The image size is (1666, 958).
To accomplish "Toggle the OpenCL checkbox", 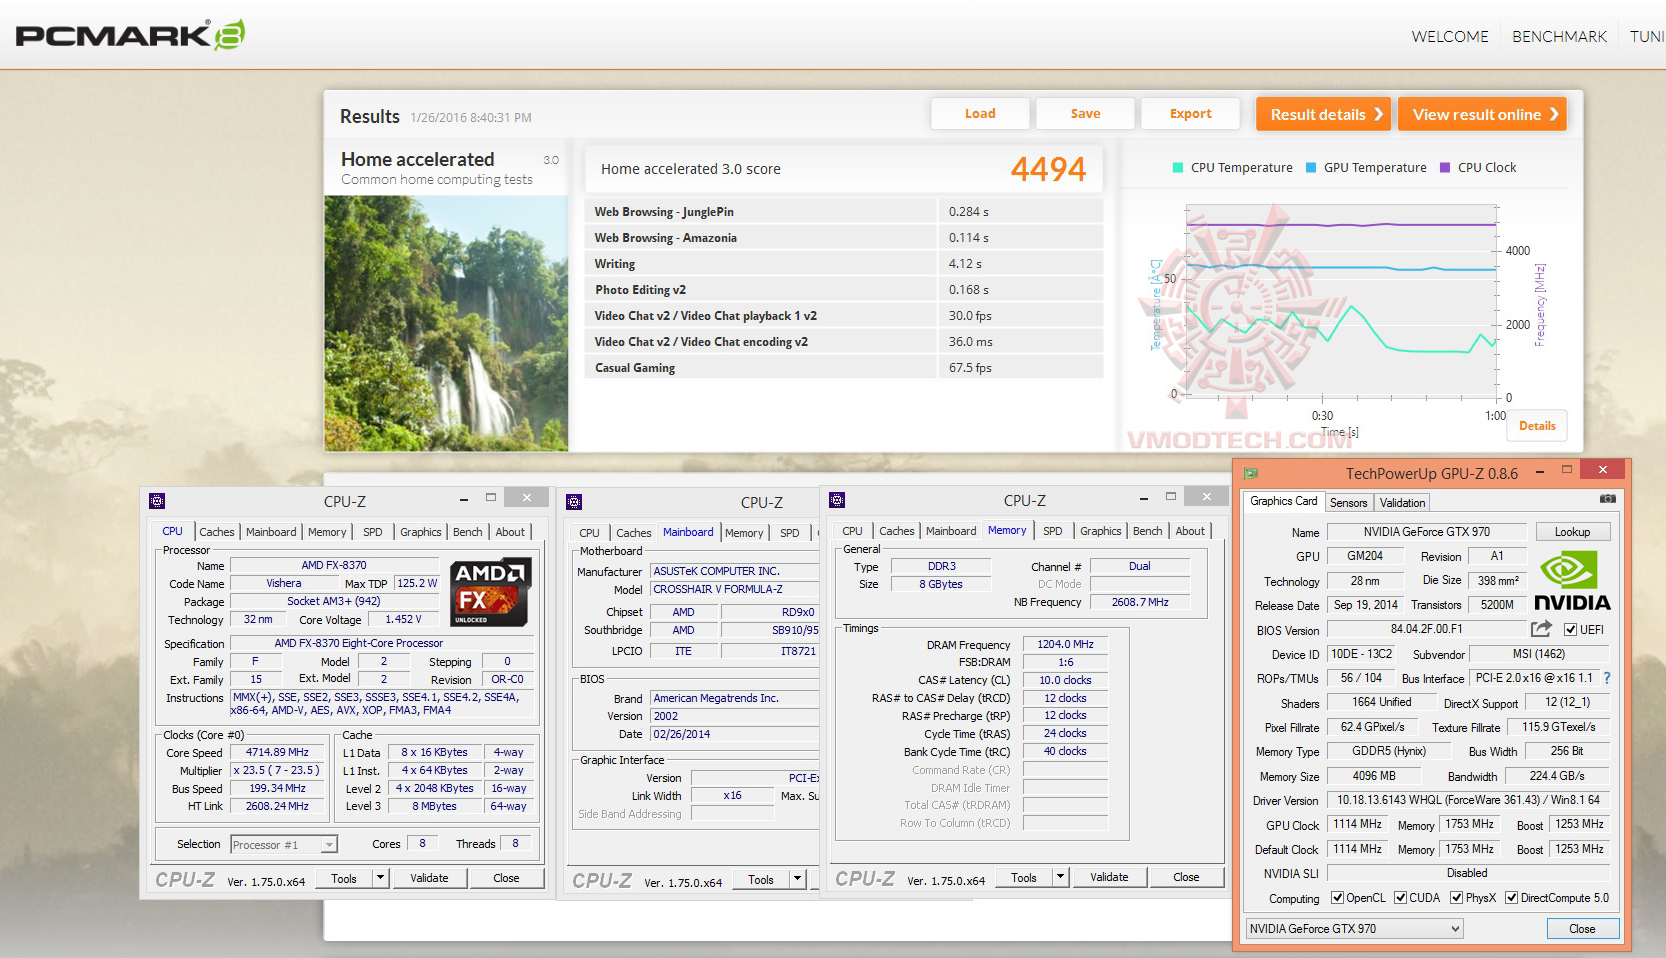I will 1337,898.
